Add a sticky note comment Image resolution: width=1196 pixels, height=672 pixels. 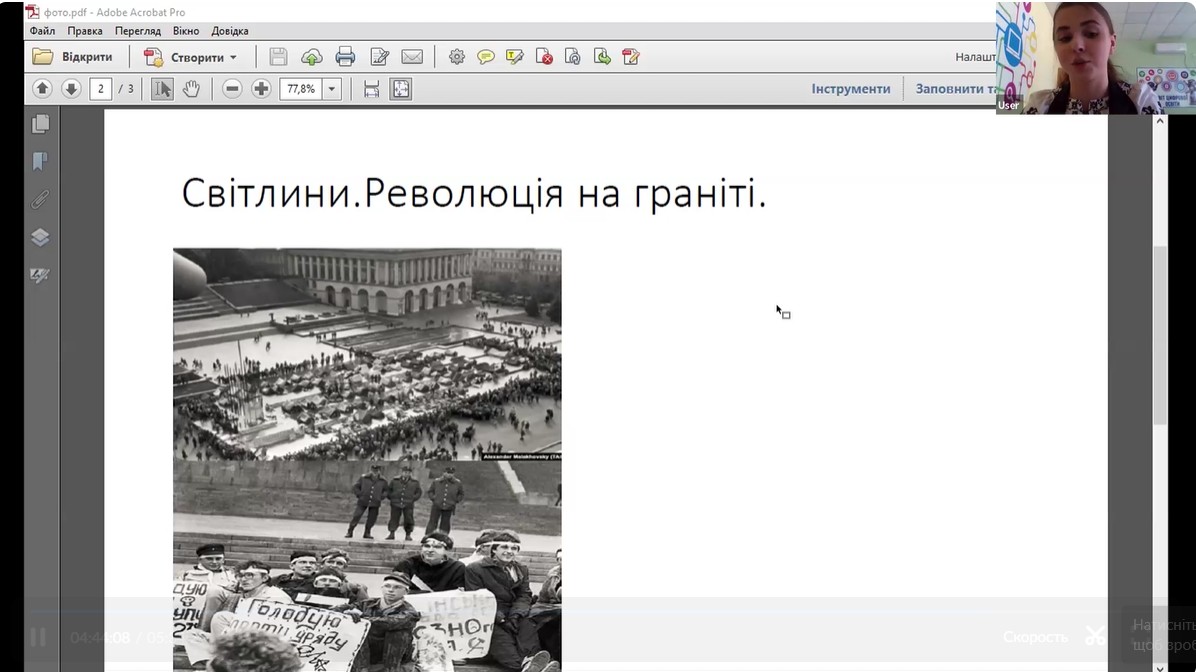coord(486,57)
